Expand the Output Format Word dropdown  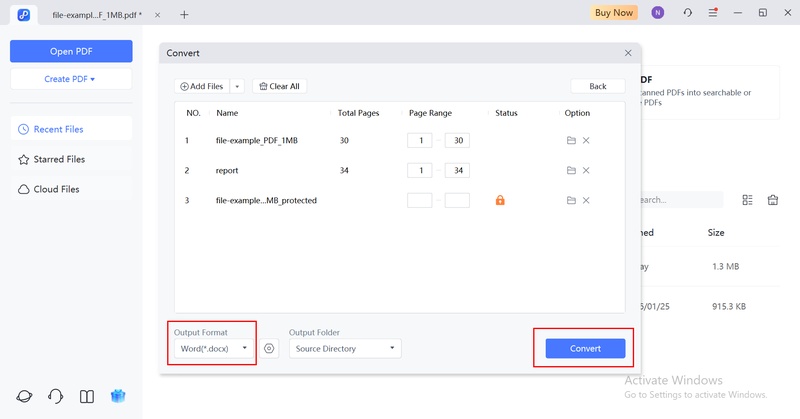211,349
